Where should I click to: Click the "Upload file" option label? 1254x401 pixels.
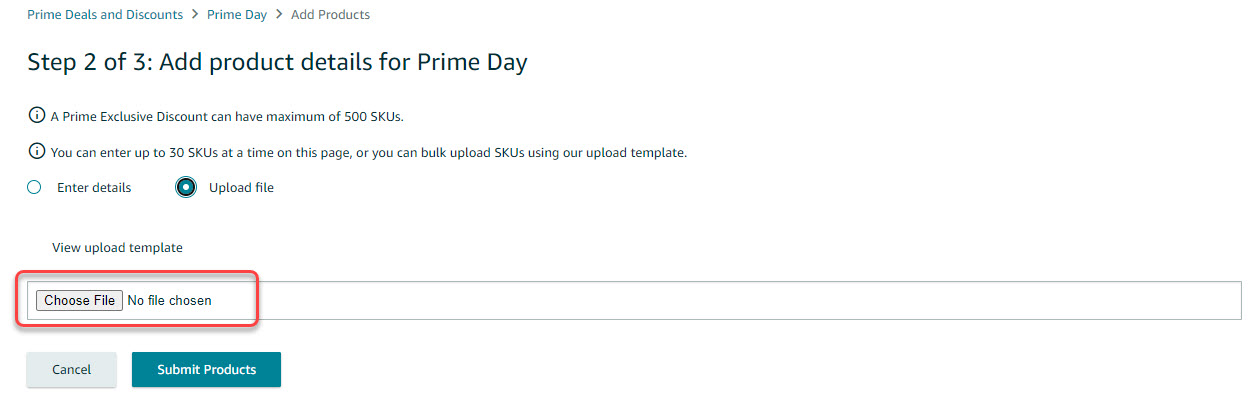(241, 187)
